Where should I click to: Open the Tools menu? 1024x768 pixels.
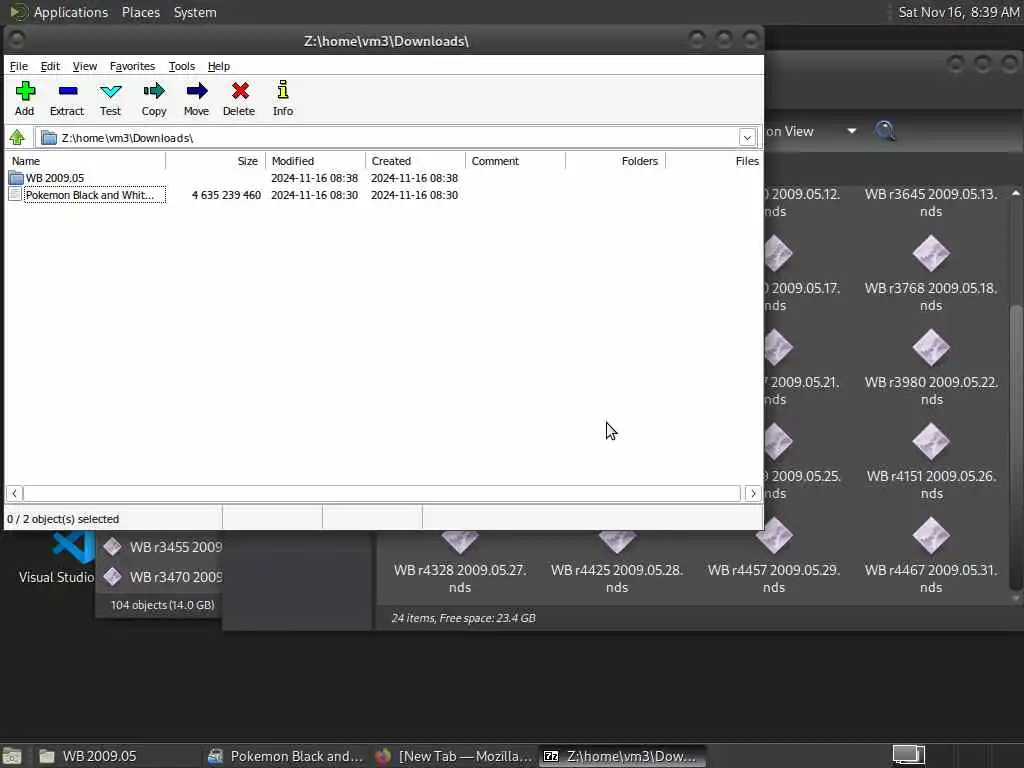tap(182, 66)
